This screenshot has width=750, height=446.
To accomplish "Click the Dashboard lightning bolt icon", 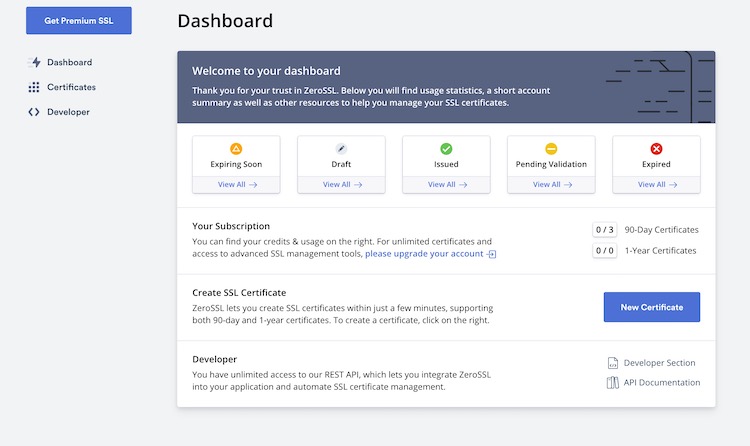I will click(x=34, y=62).
